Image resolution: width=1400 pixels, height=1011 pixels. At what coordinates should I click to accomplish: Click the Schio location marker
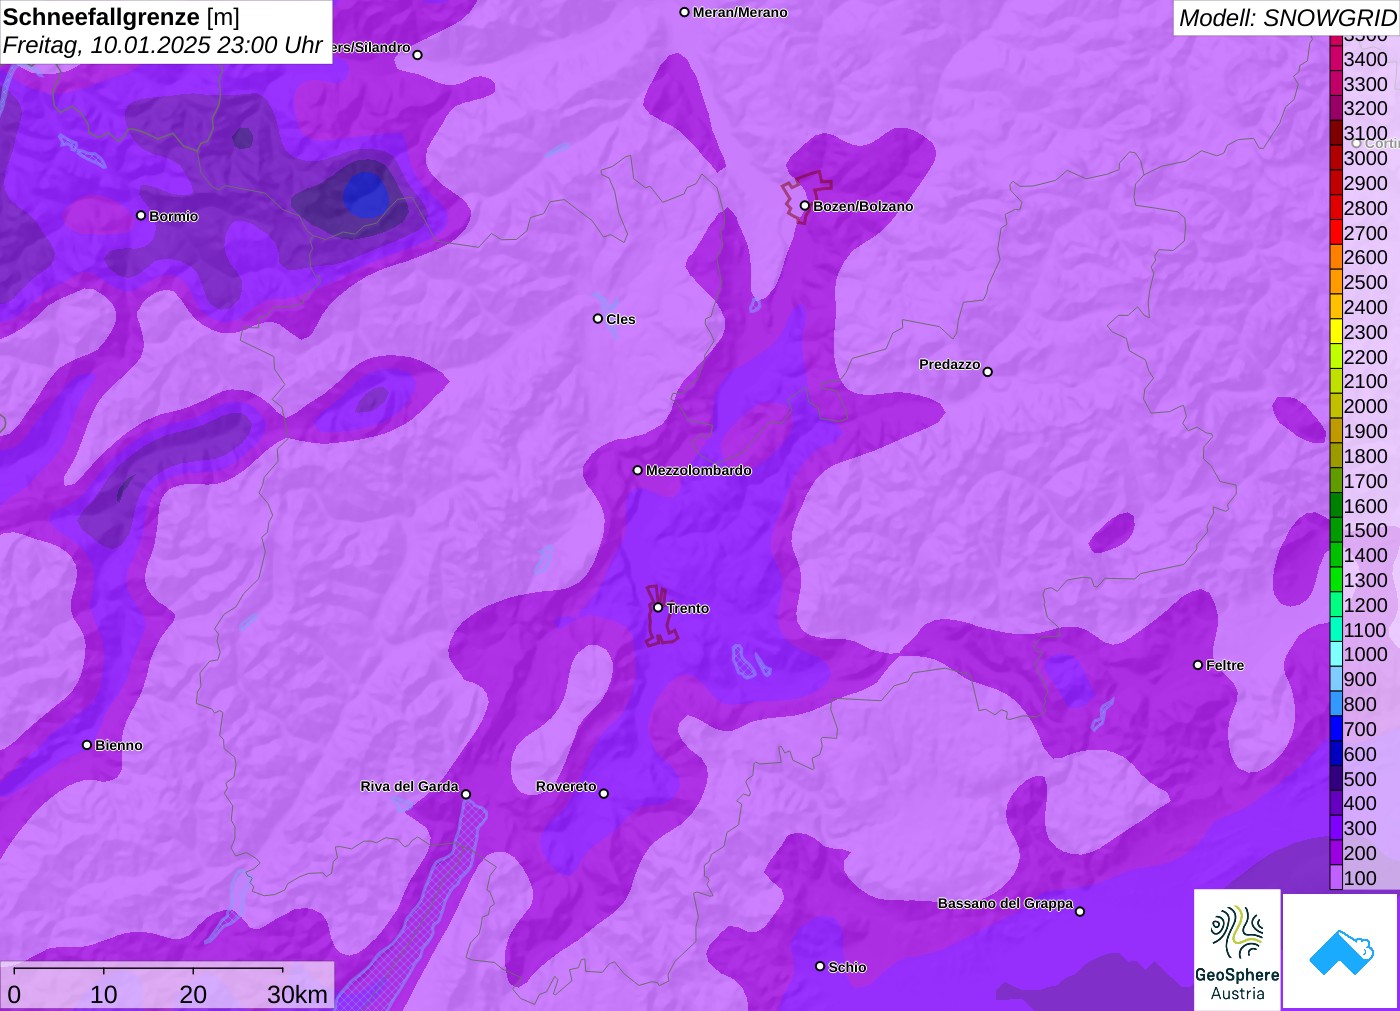[820, 966]
